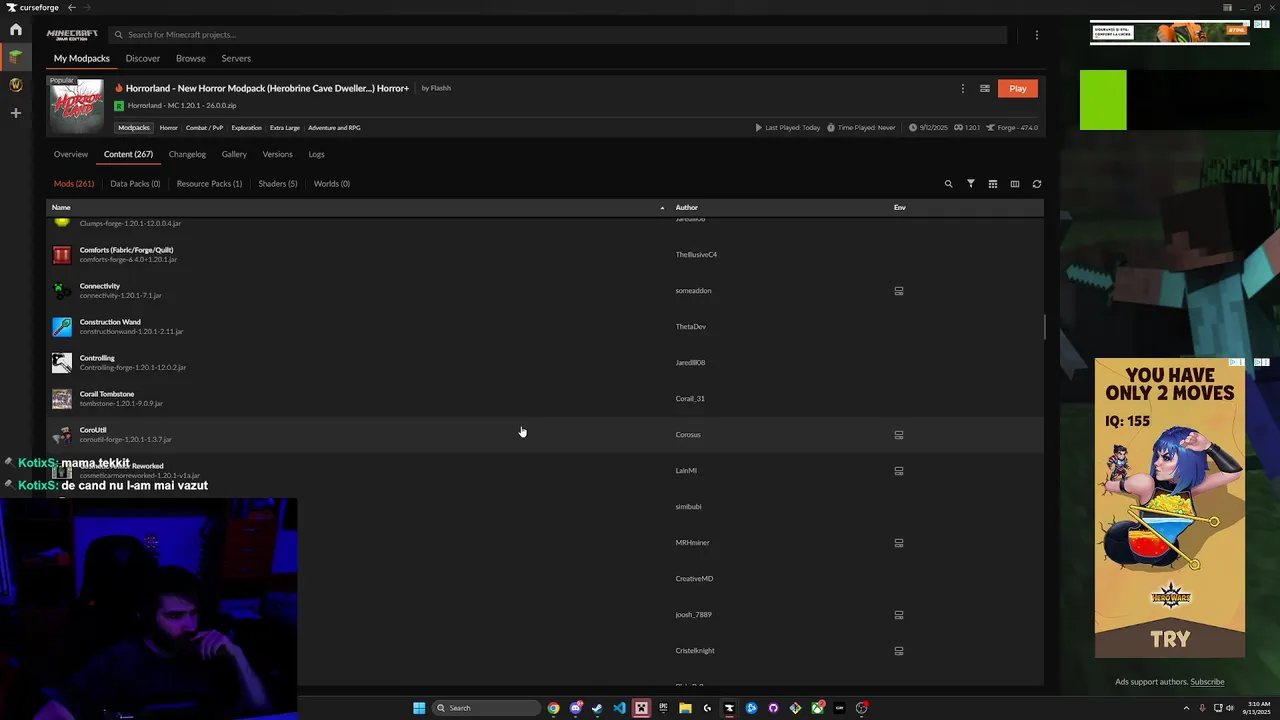Click the Horror category tag

(x=169, y=128)
